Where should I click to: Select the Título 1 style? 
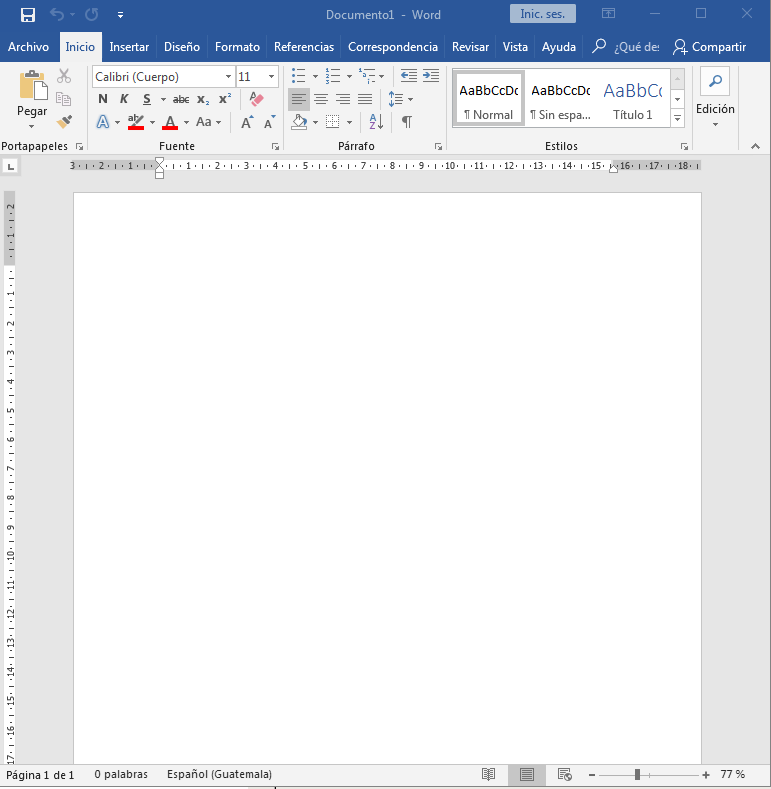click(x=633, y=98)
